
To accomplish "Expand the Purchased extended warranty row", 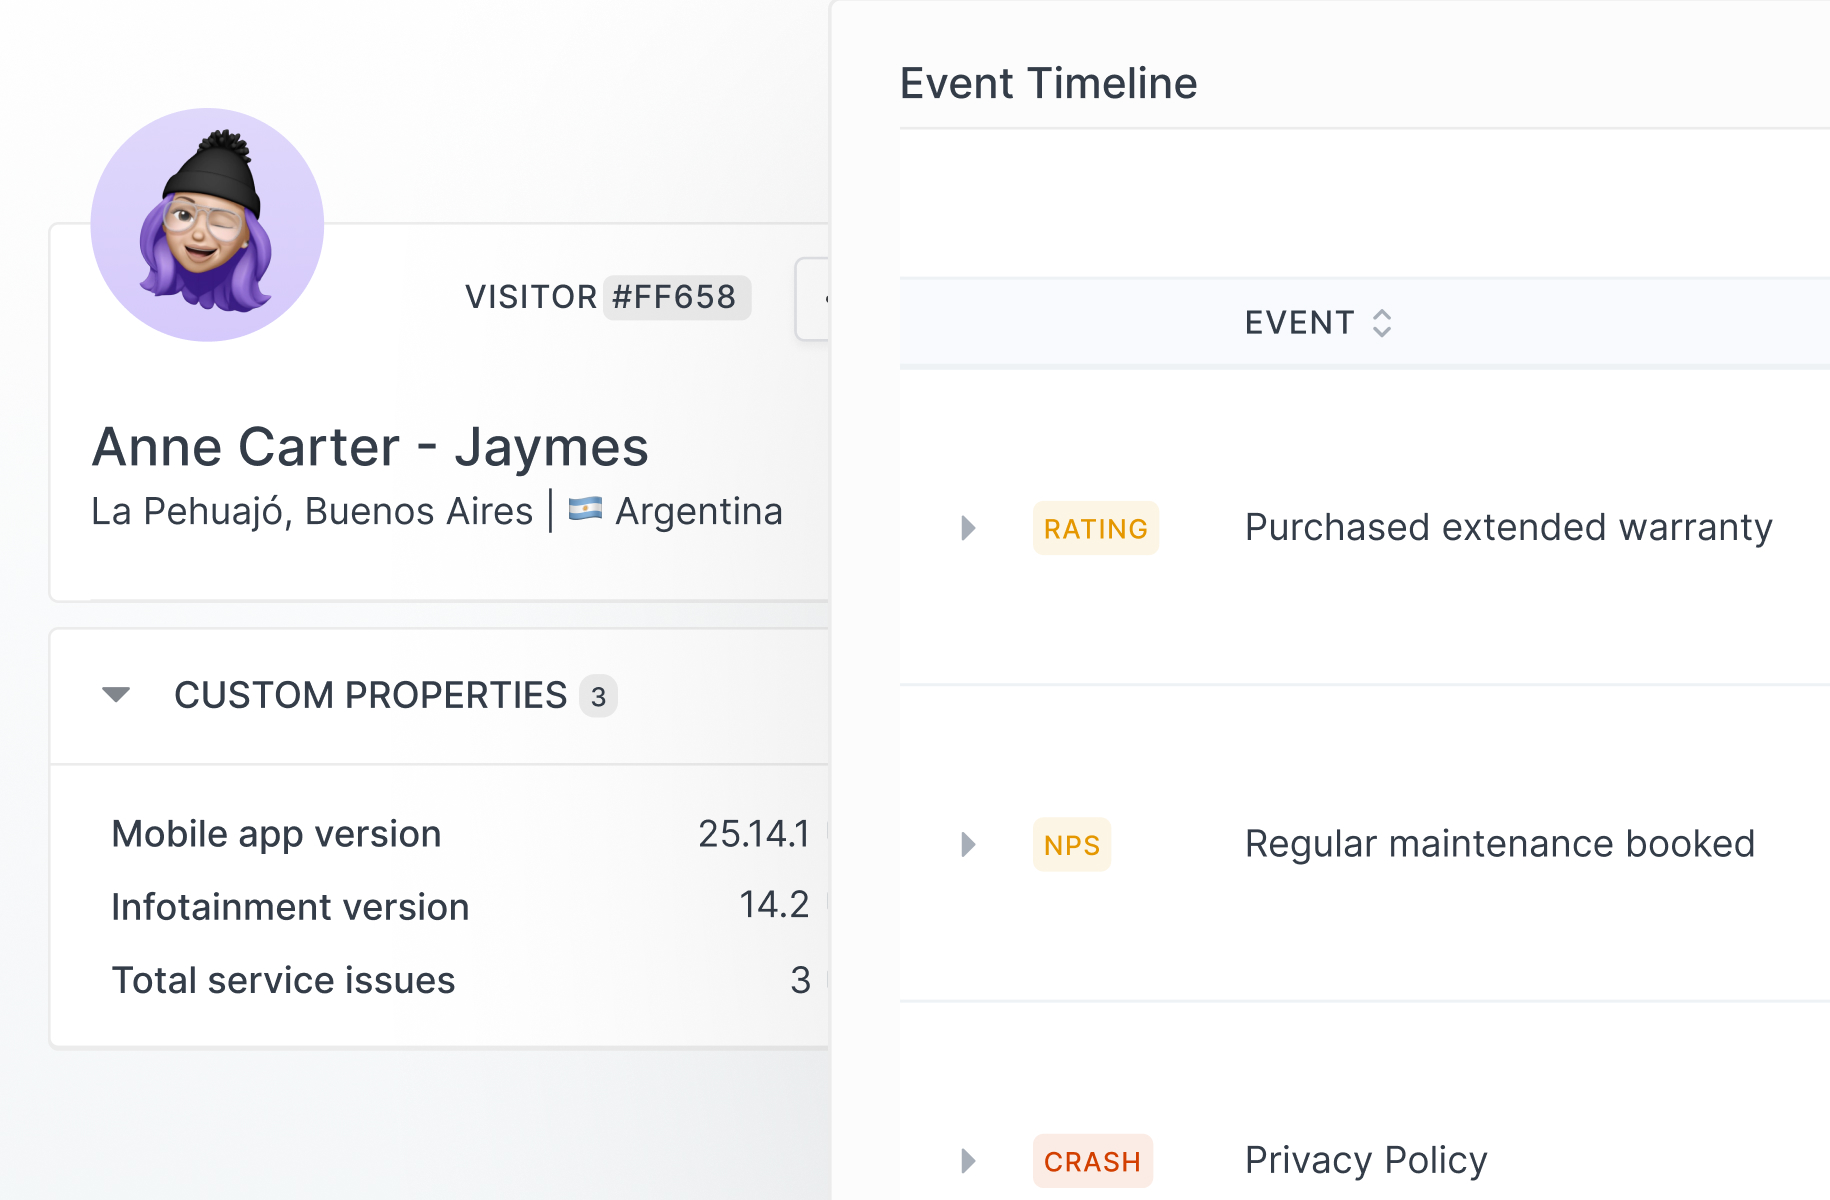I will tap(968, 528).
